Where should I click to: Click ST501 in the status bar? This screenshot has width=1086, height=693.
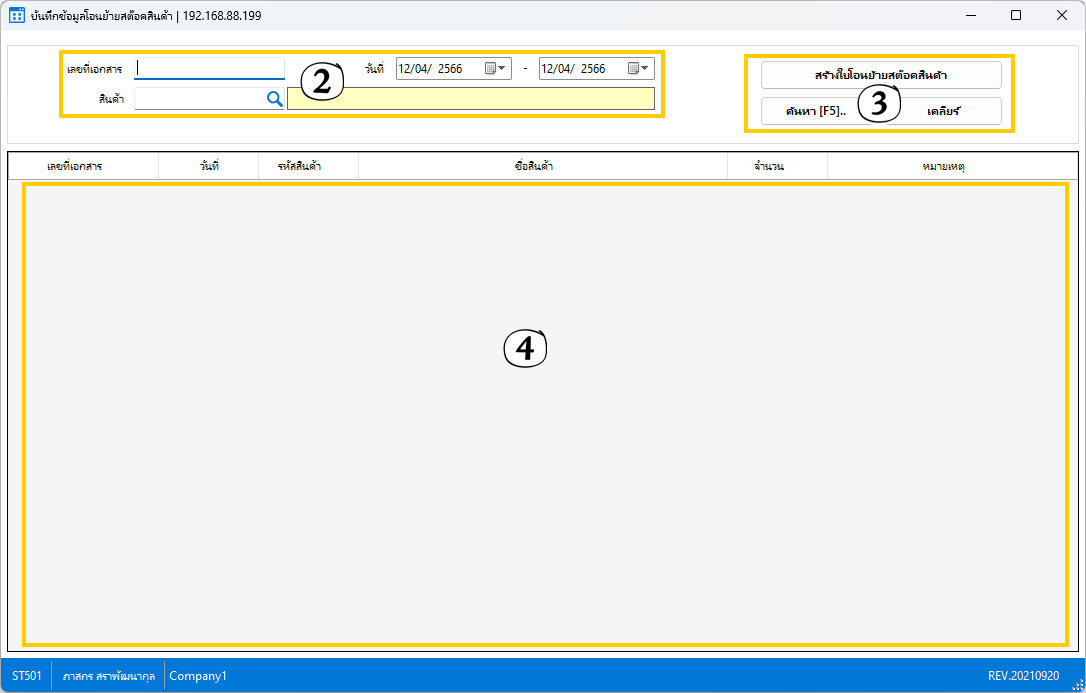27,676
